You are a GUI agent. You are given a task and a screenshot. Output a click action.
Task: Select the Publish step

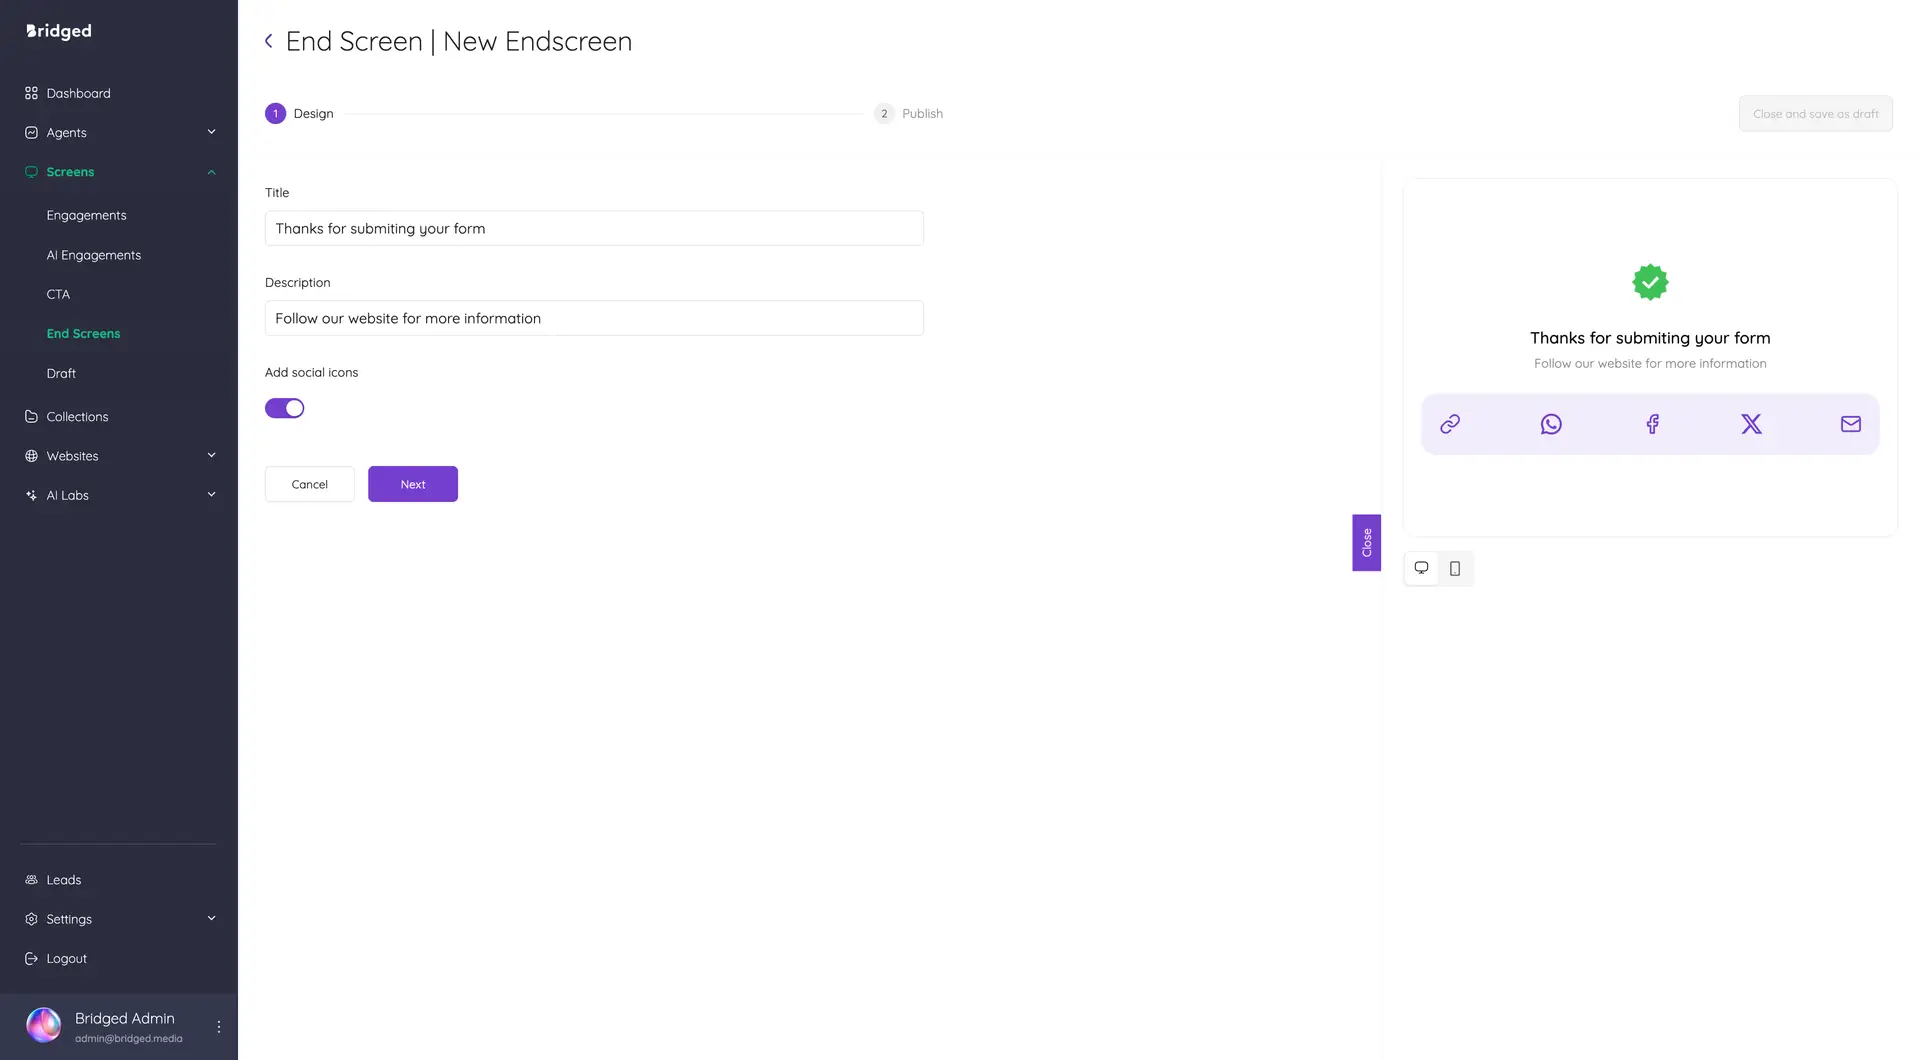909,114
